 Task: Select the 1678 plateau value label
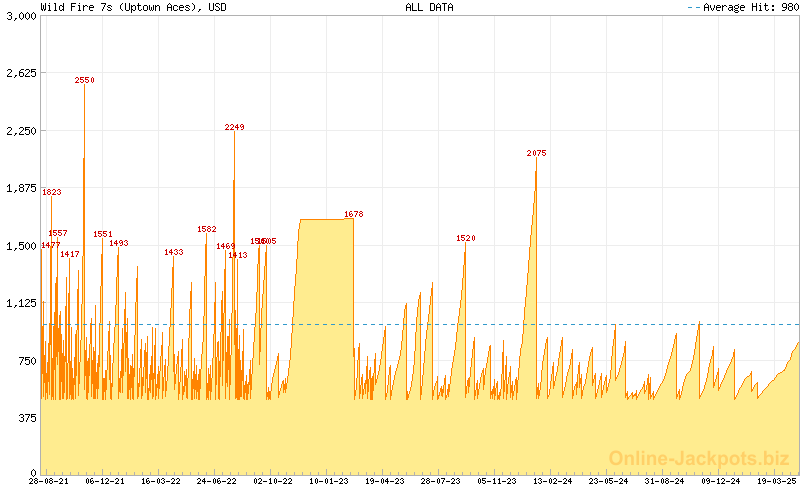coord(353,214)
